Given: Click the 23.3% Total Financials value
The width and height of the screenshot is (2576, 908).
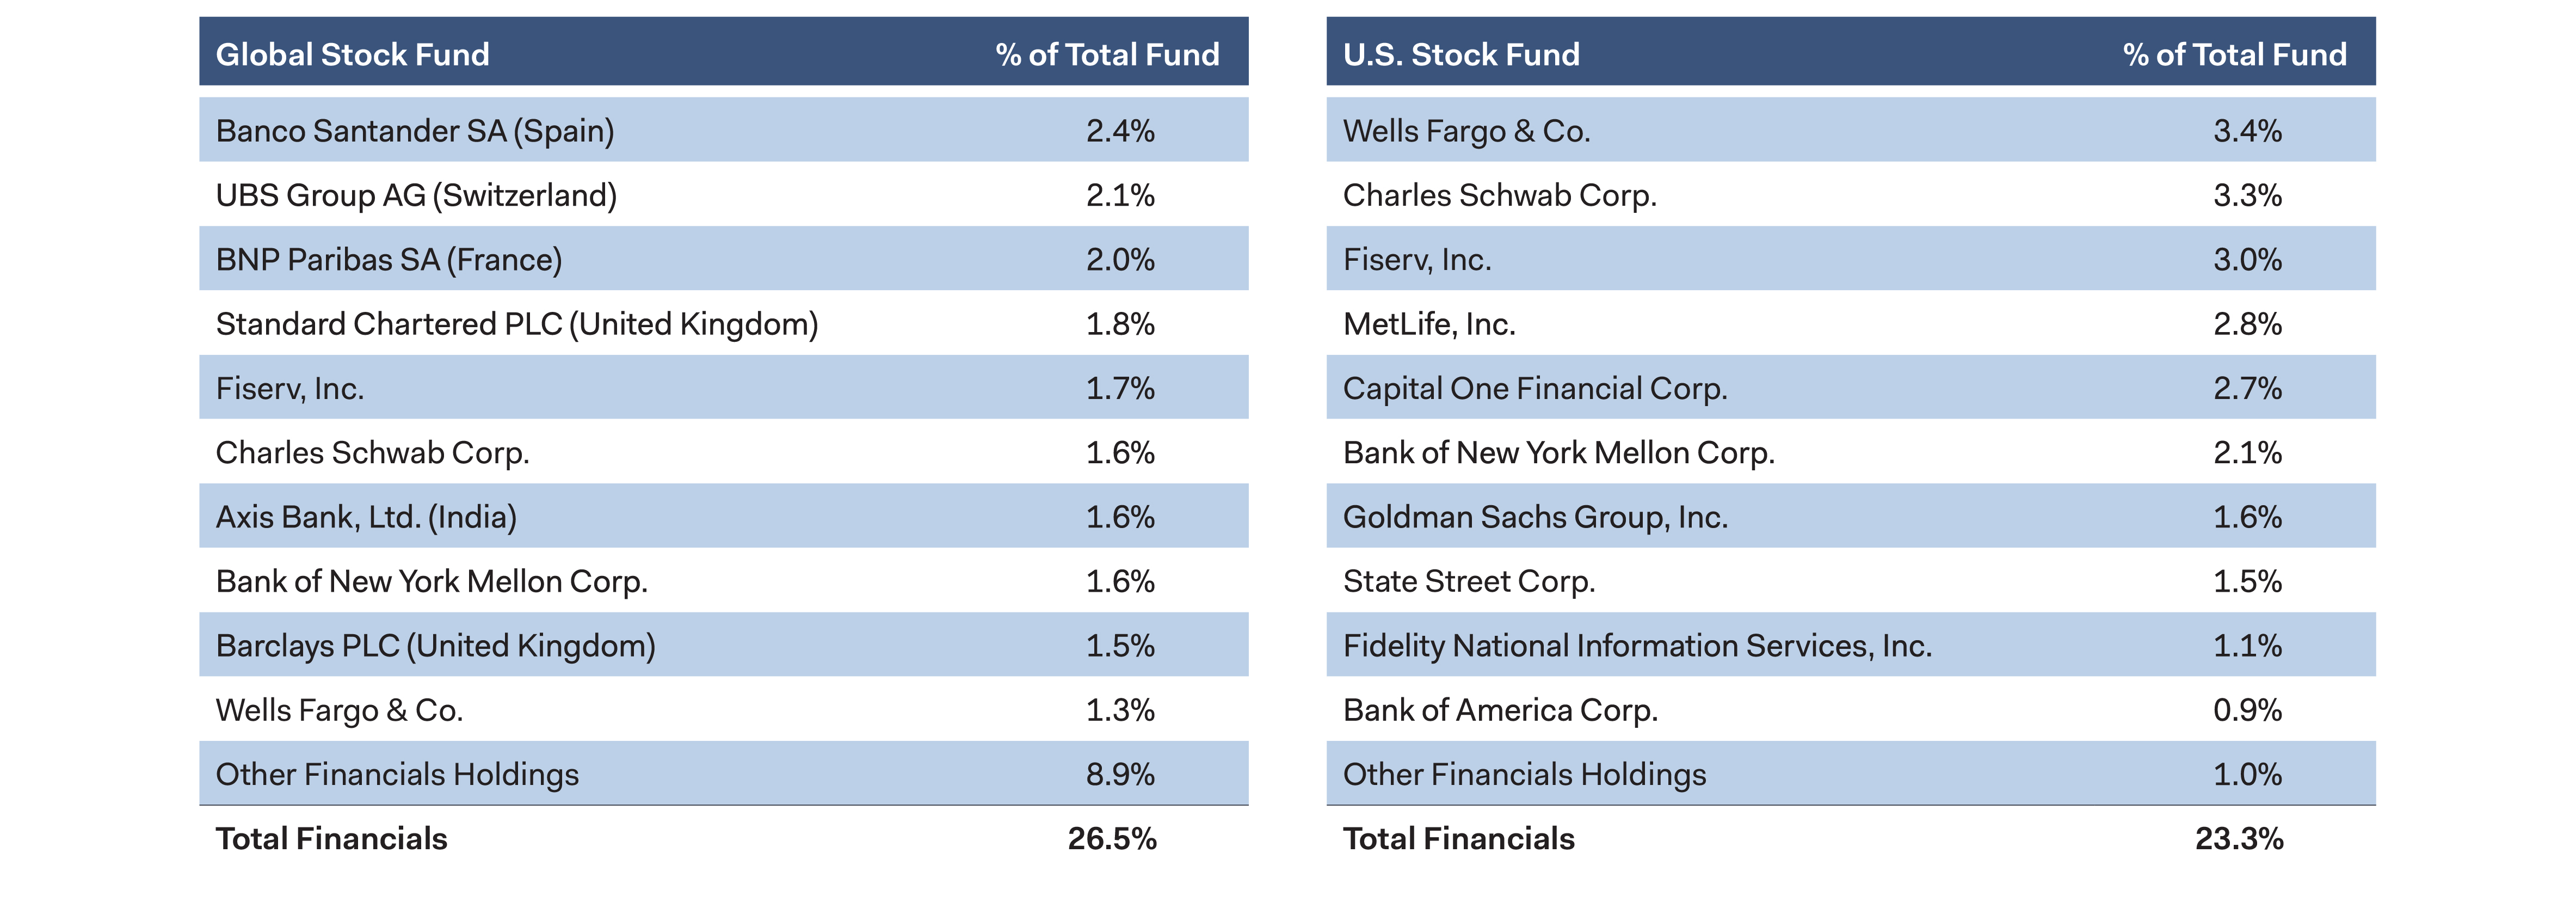Looking at the screenshot, I should (x=2238, y=839).
